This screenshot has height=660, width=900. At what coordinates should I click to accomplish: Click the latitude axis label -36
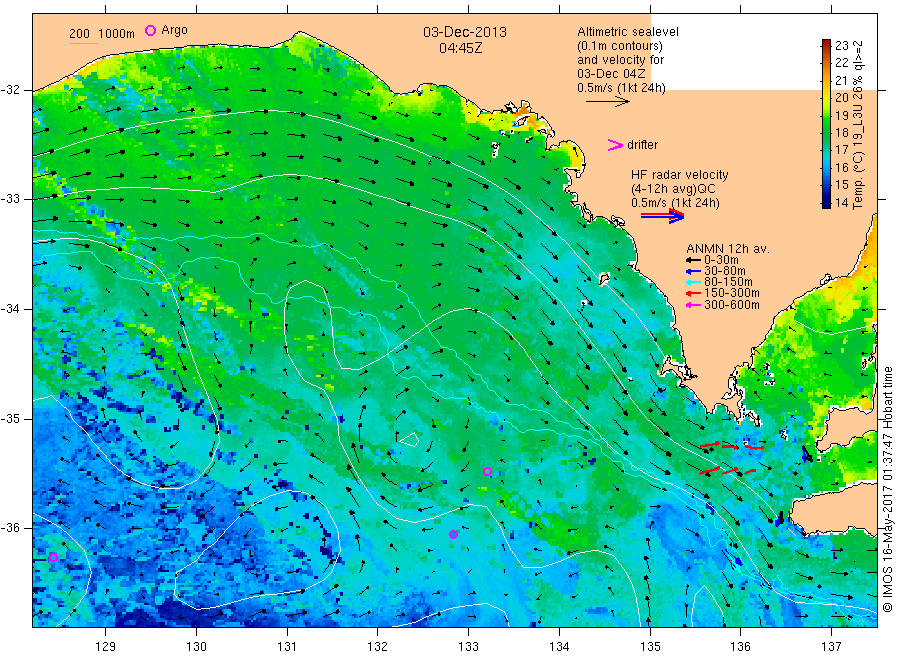(x=10, y=528)
